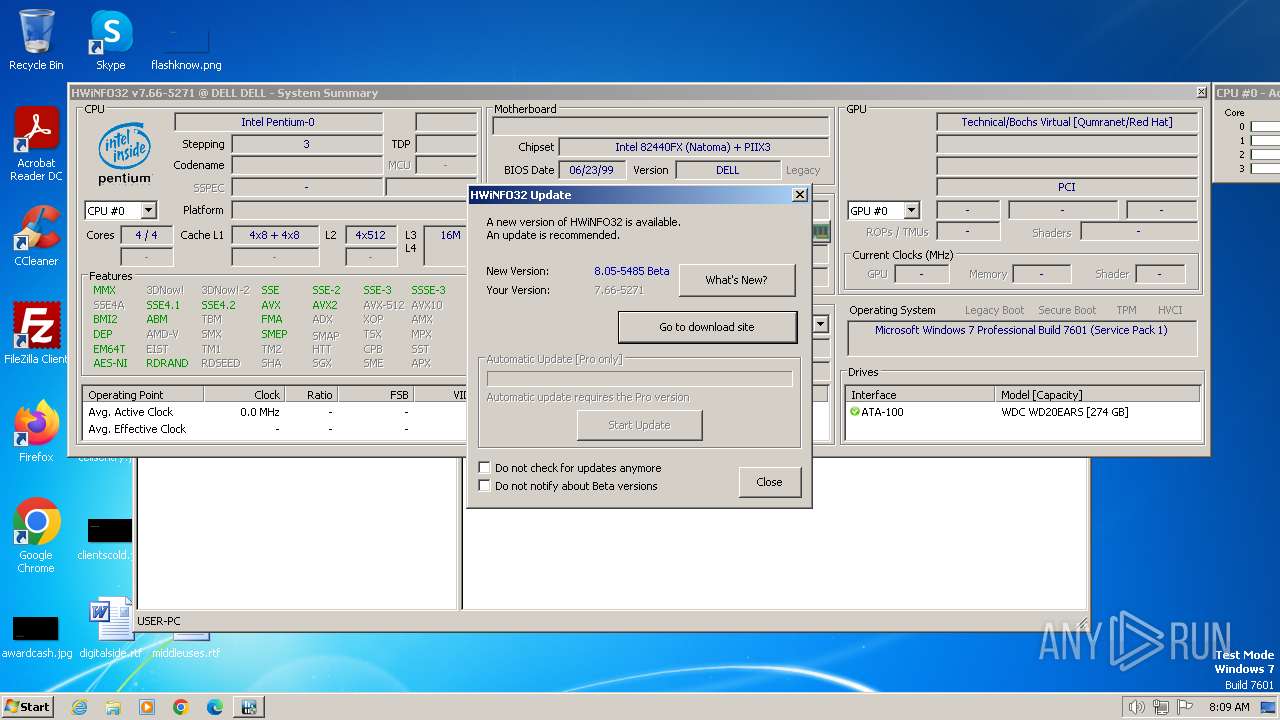The image size is (1280, 720).
Task: Close the System Summary window
Action: click(1201, 93)
